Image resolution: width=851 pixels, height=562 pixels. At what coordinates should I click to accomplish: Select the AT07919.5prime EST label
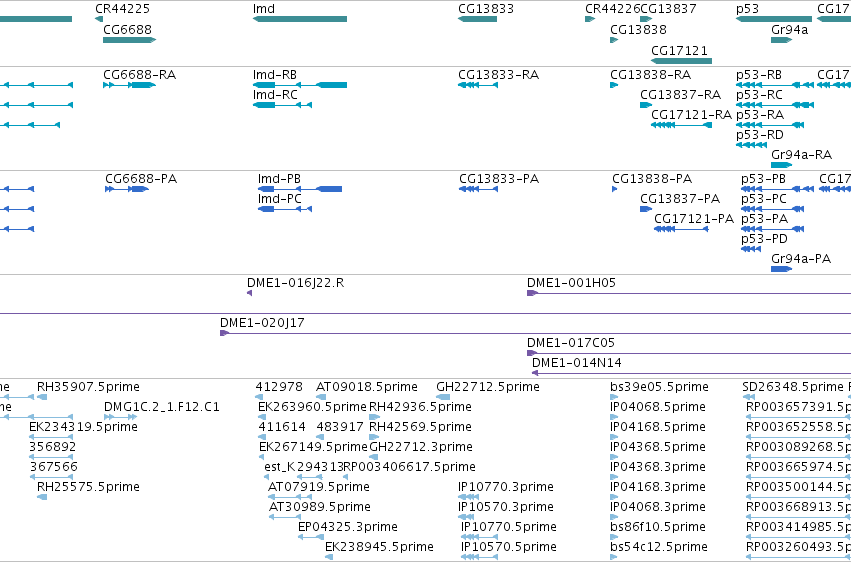[319, 487]
